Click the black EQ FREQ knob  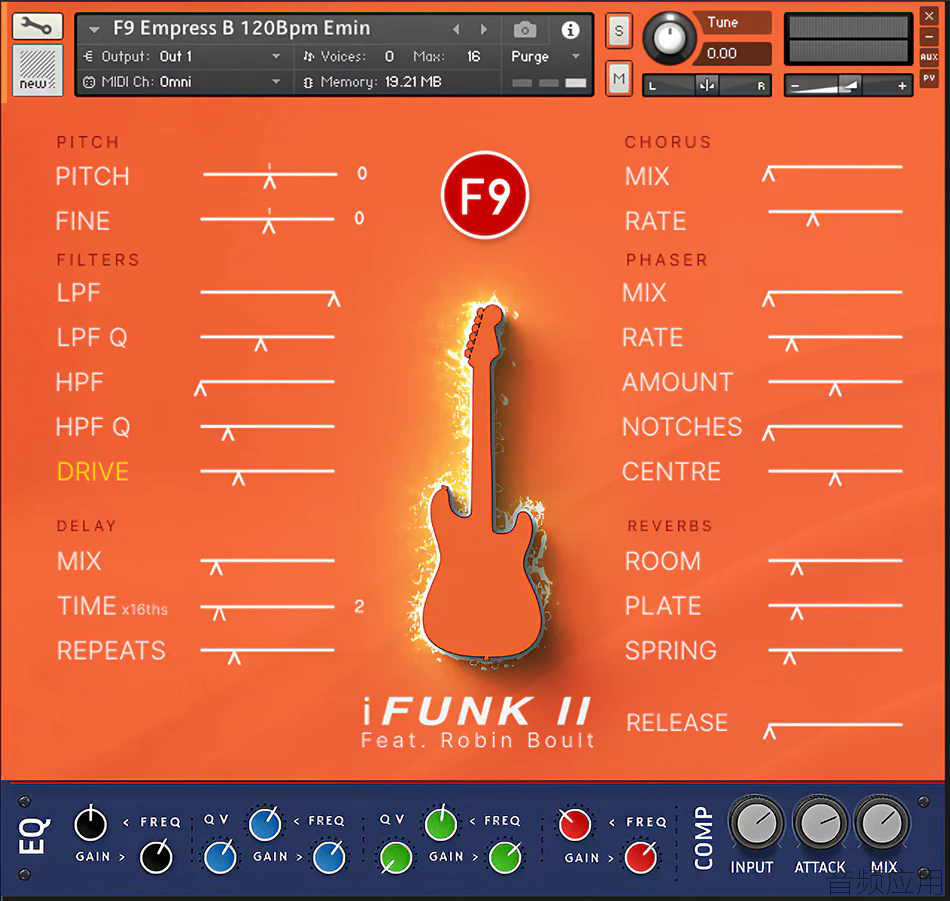point(90,824)
